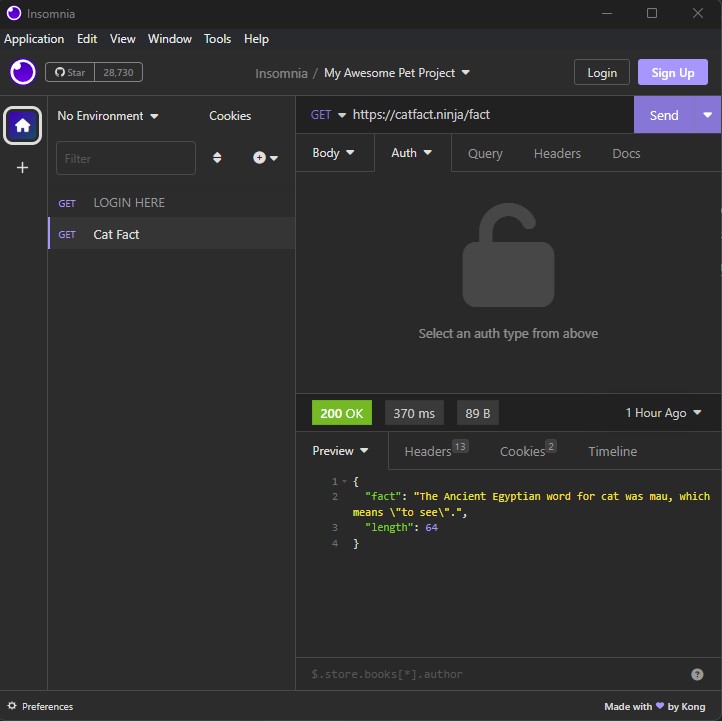Viewport: 722px width, 721px height.
Task: Open the No Environment dropdown
Action: coord(108,116)
